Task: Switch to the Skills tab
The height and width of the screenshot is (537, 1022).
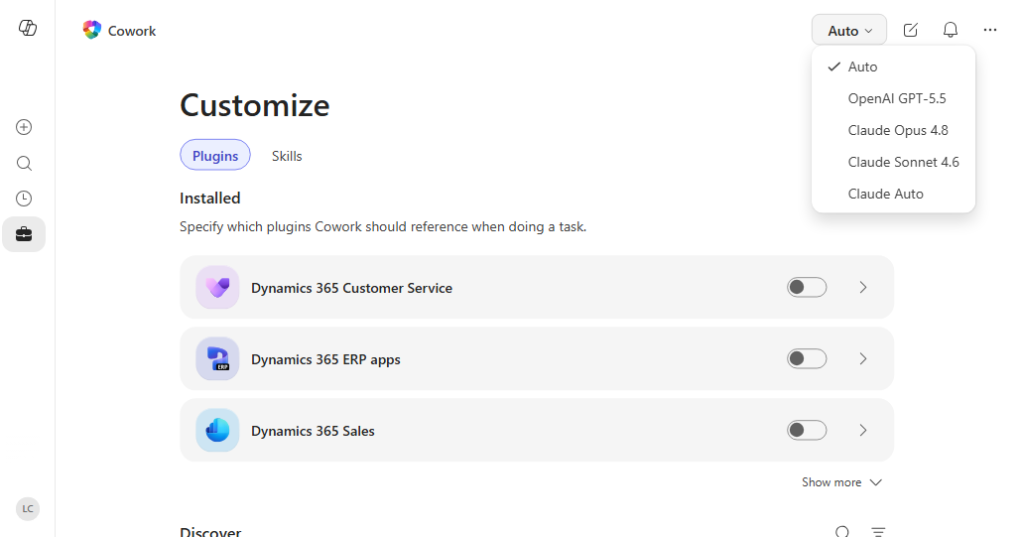Action: tap(287, 156)
